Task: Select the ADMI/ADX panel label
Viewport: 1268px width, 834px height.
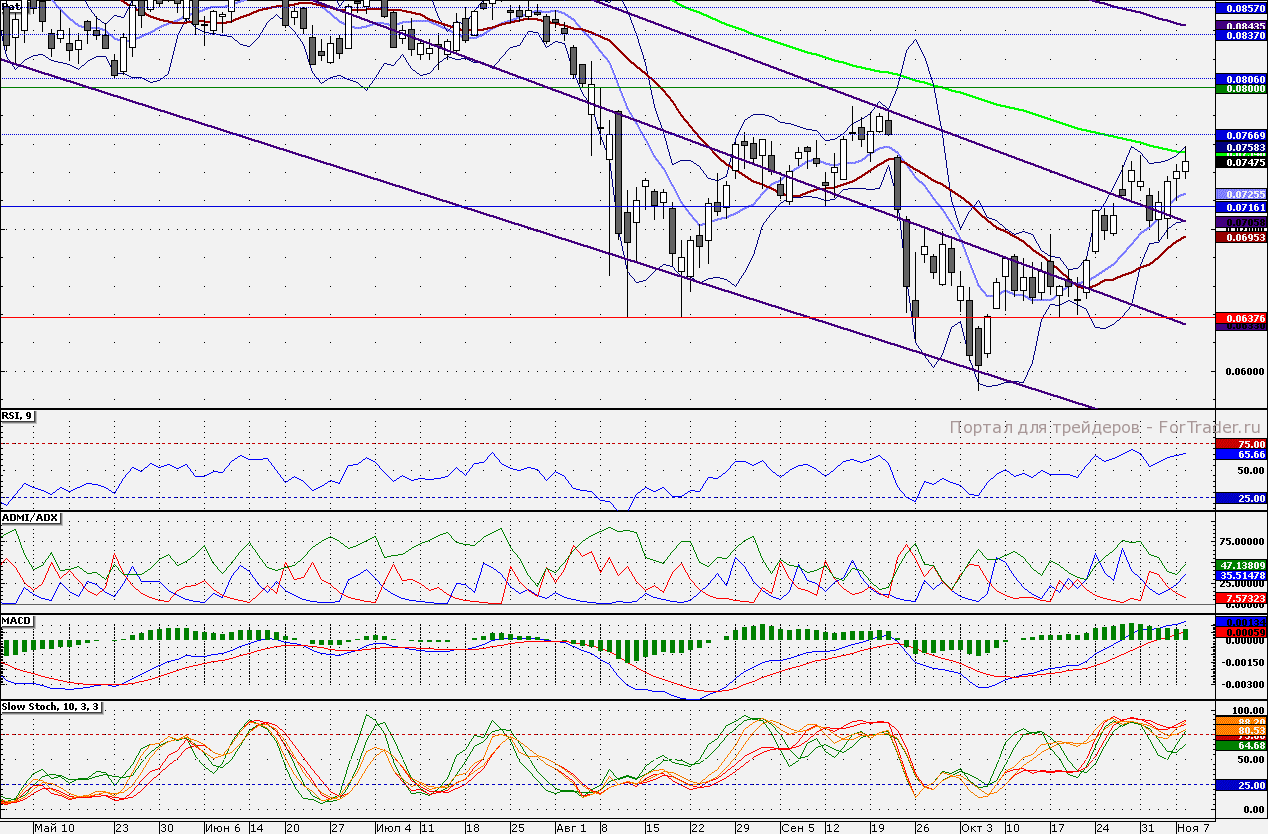Action: pyautogui.click(x=31, y=518)
